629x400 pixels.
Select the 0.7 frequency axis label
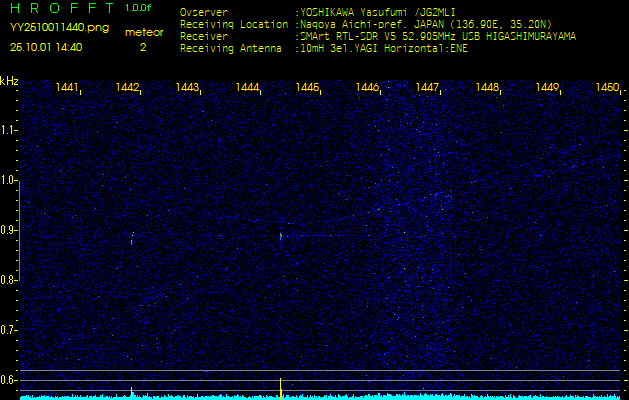pos(9,329)
